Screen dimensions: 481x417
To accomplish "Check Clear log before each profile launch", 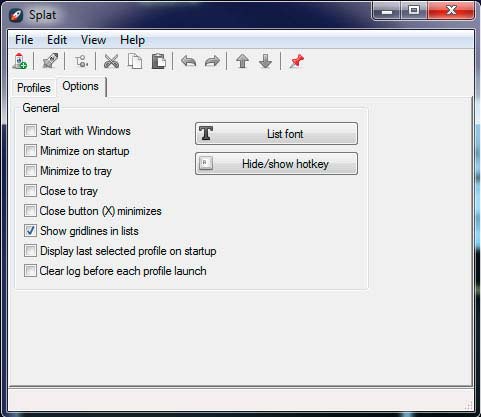I will click(30, 271).
